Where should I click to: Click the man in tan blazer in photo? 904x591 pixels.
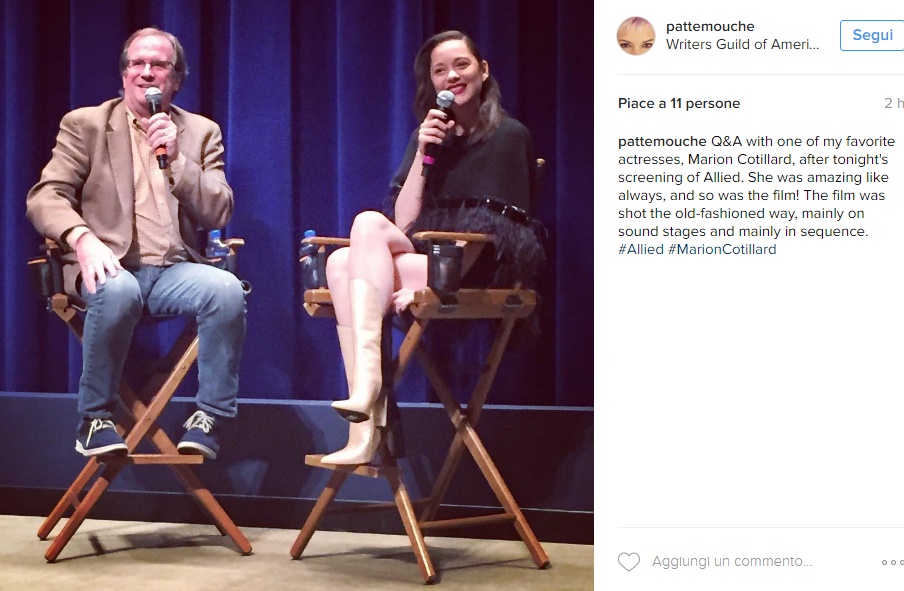point(135,231)
